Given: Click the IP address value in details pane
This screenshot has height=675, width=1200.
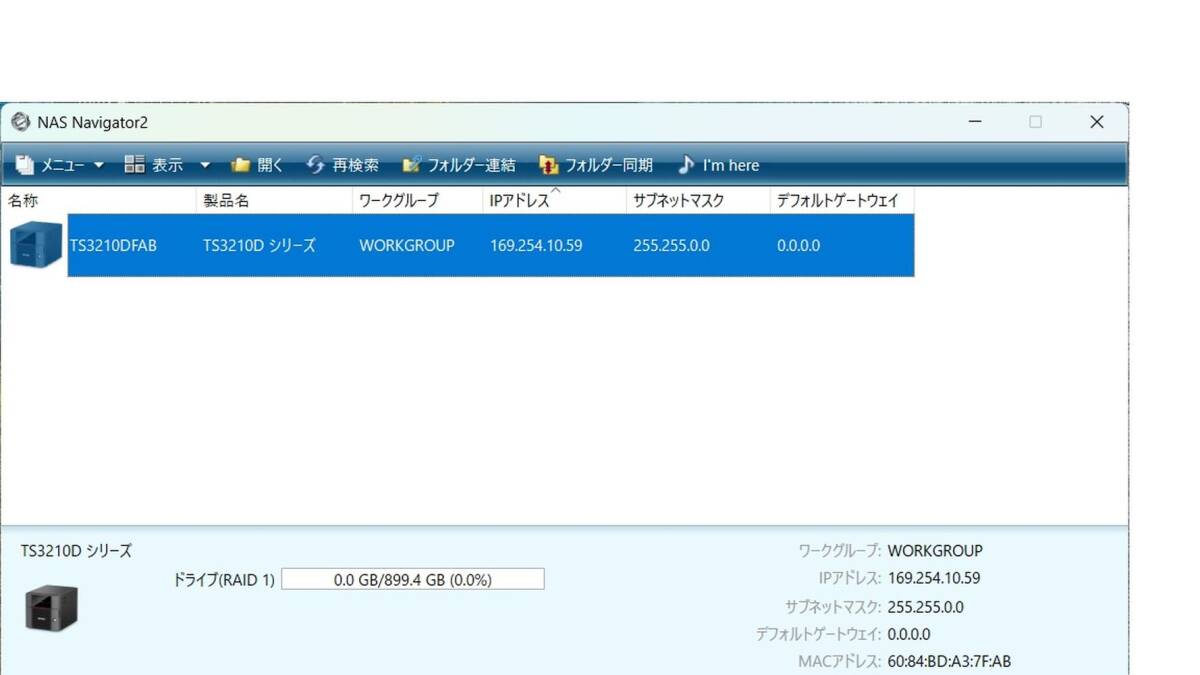Looking at the screenshot, I should coord(934,578).
